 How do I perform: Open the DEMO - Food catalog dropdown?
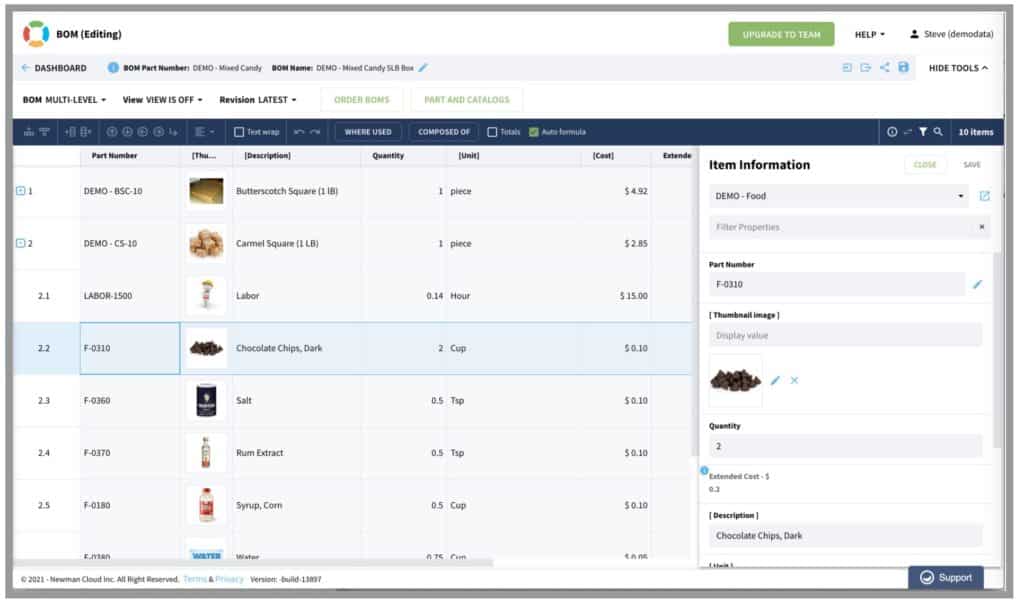839,196
